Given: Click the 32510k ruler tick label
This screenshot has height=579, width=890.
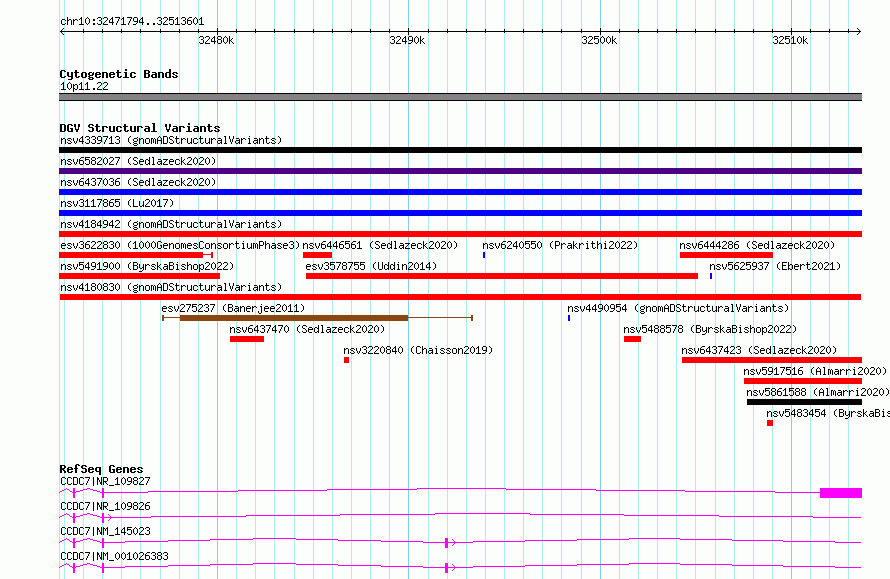Looking at the screenshot, I should coord(791,40).
